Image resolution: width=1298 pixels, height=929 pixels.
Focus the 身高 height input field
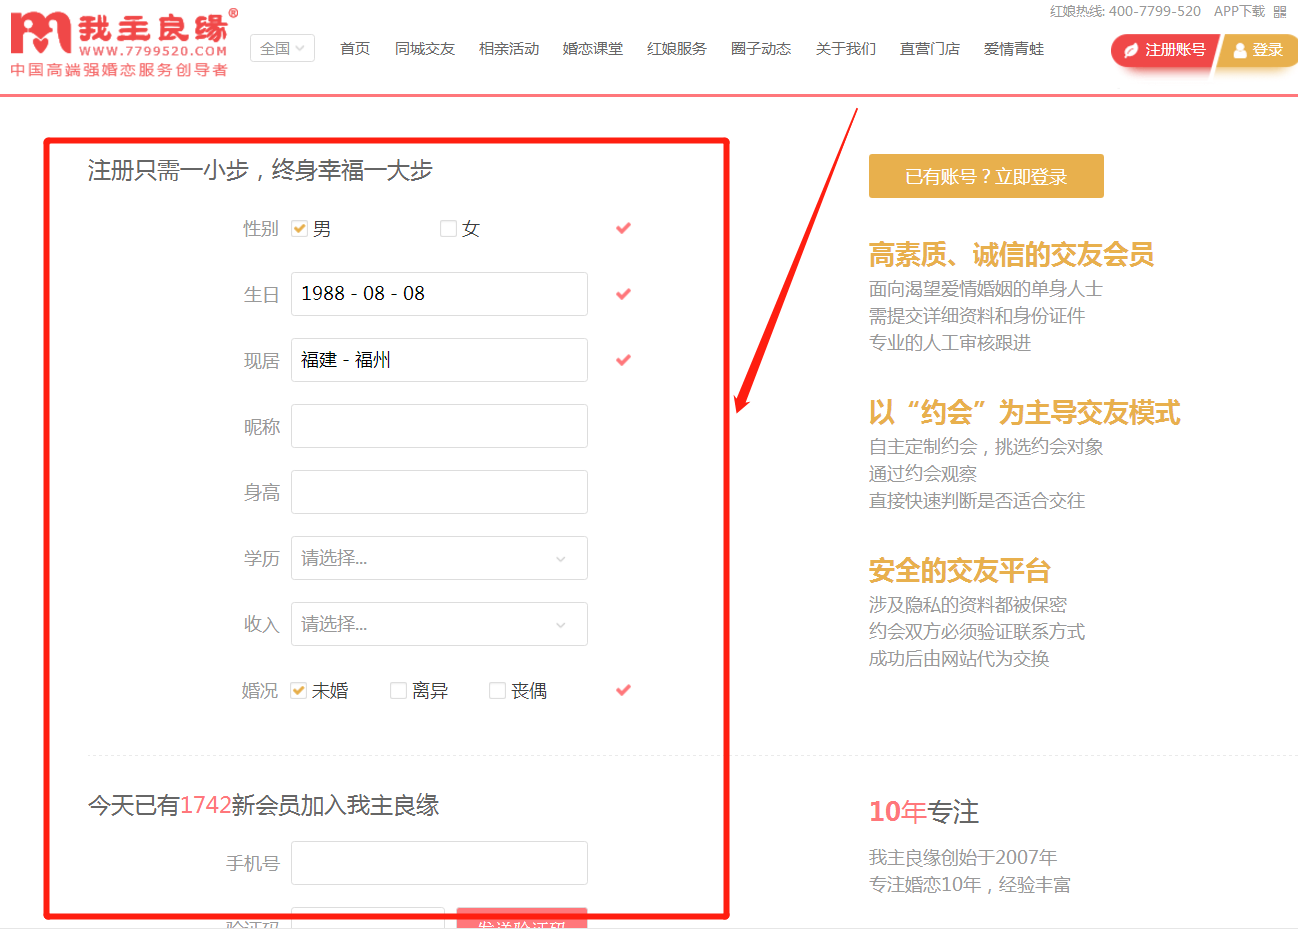(439, 492)
